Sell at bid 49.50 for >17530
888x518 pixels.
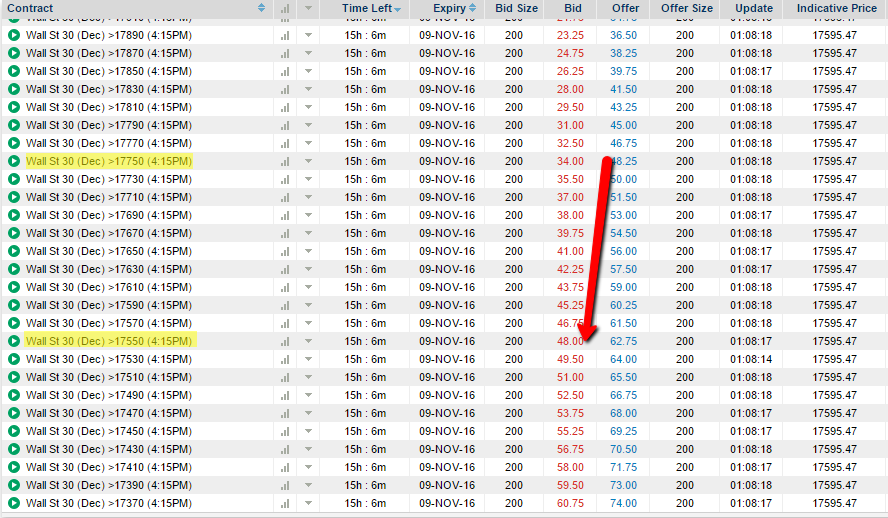[570, 359]
